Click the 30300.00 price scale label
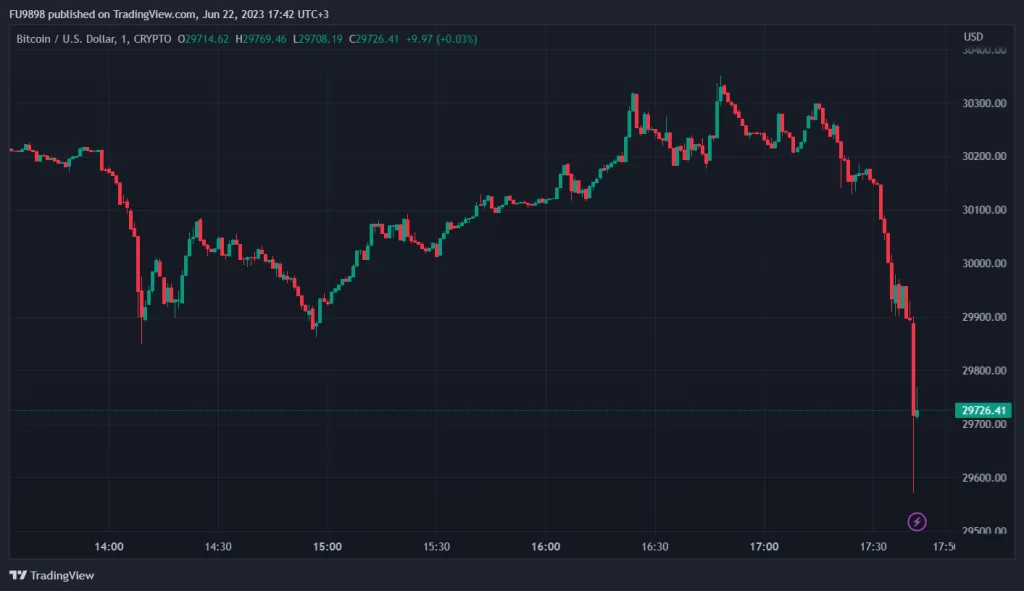Viewport: 1024px width, 591px height. 983,104
